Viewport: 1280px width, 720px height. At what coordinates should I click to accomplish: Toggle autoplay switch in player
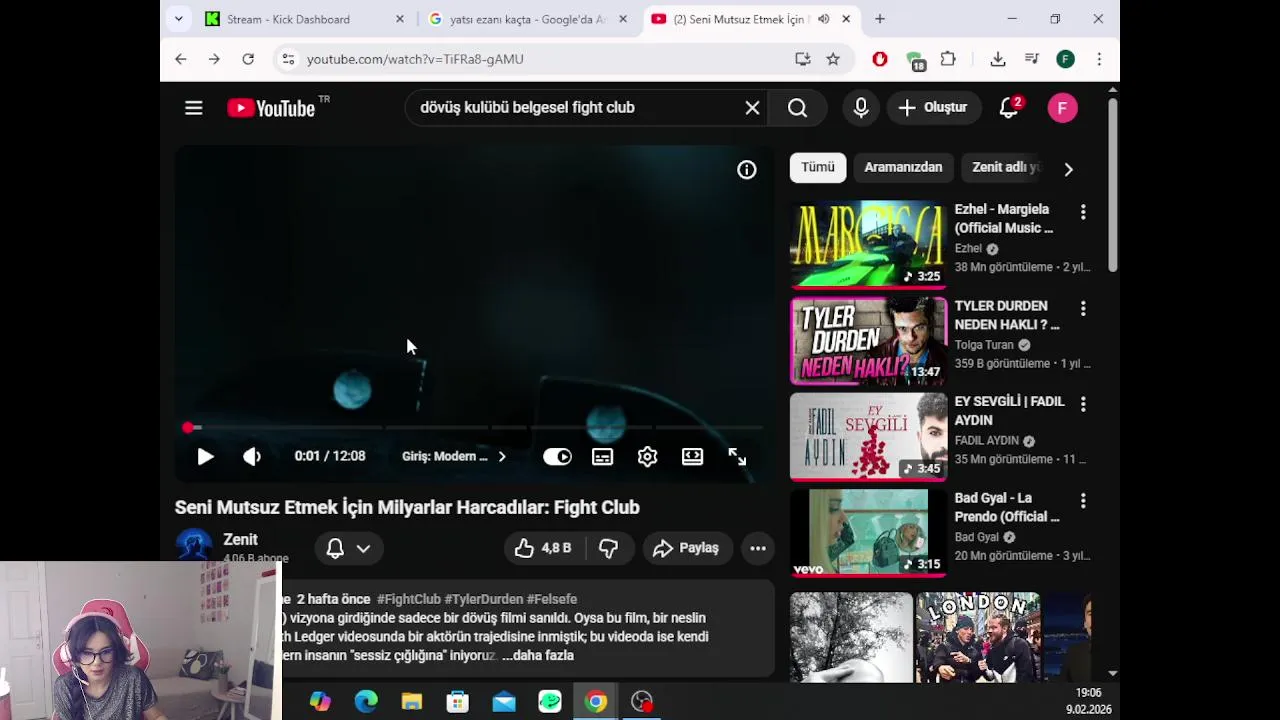tap(557, 456)
